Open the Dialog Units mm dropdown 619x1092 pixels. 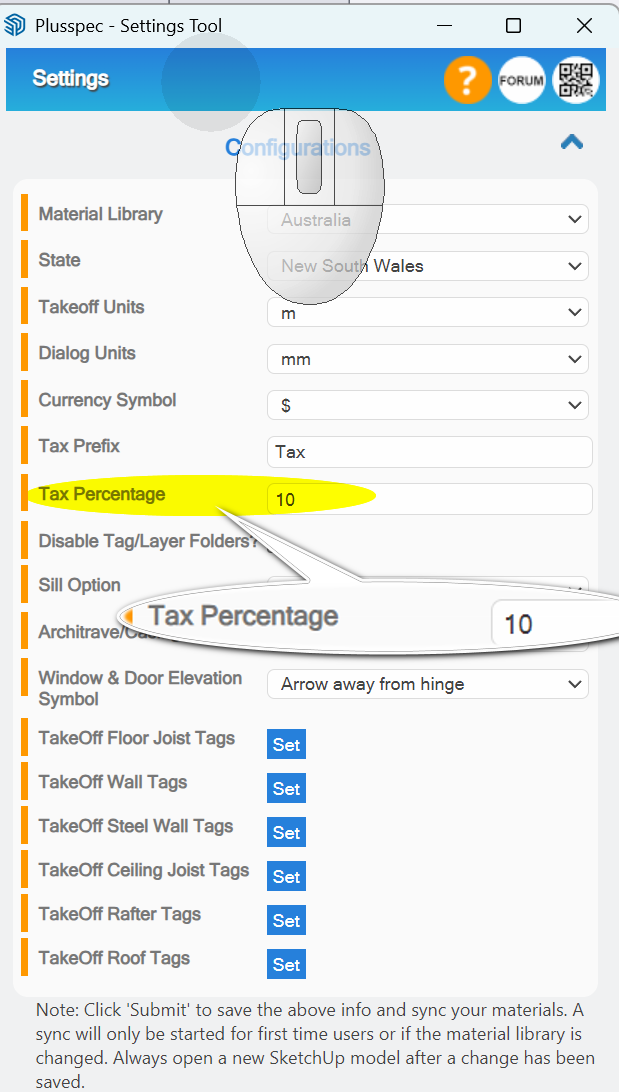pos(428,359)
